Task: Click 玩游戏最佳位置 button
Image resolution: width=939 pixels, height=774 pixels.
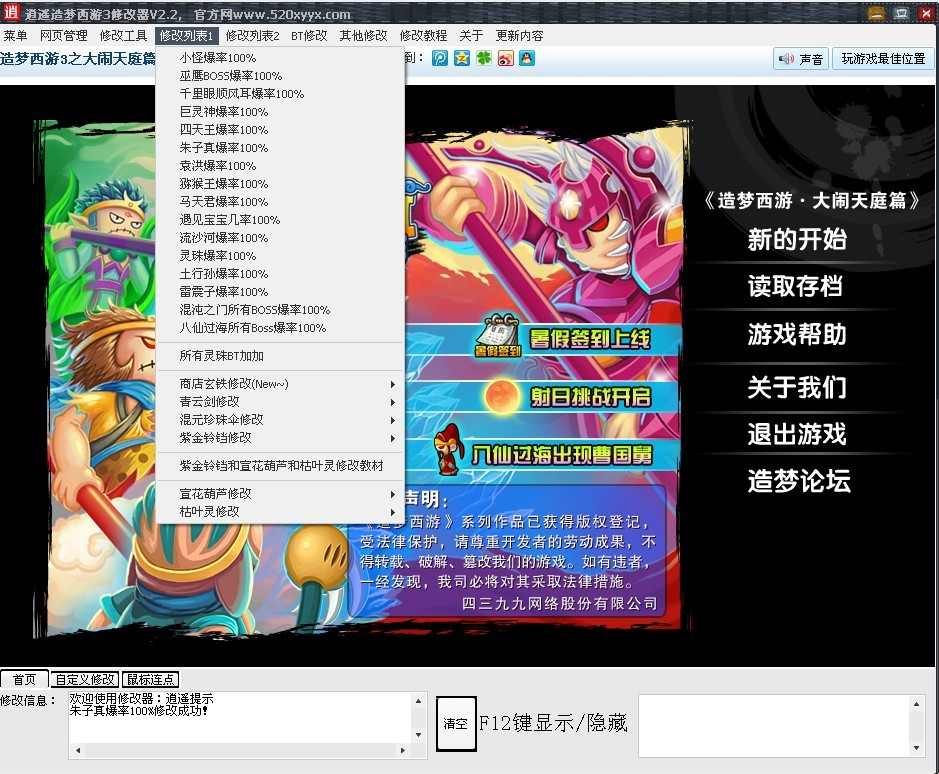Action: pos(883,59)
